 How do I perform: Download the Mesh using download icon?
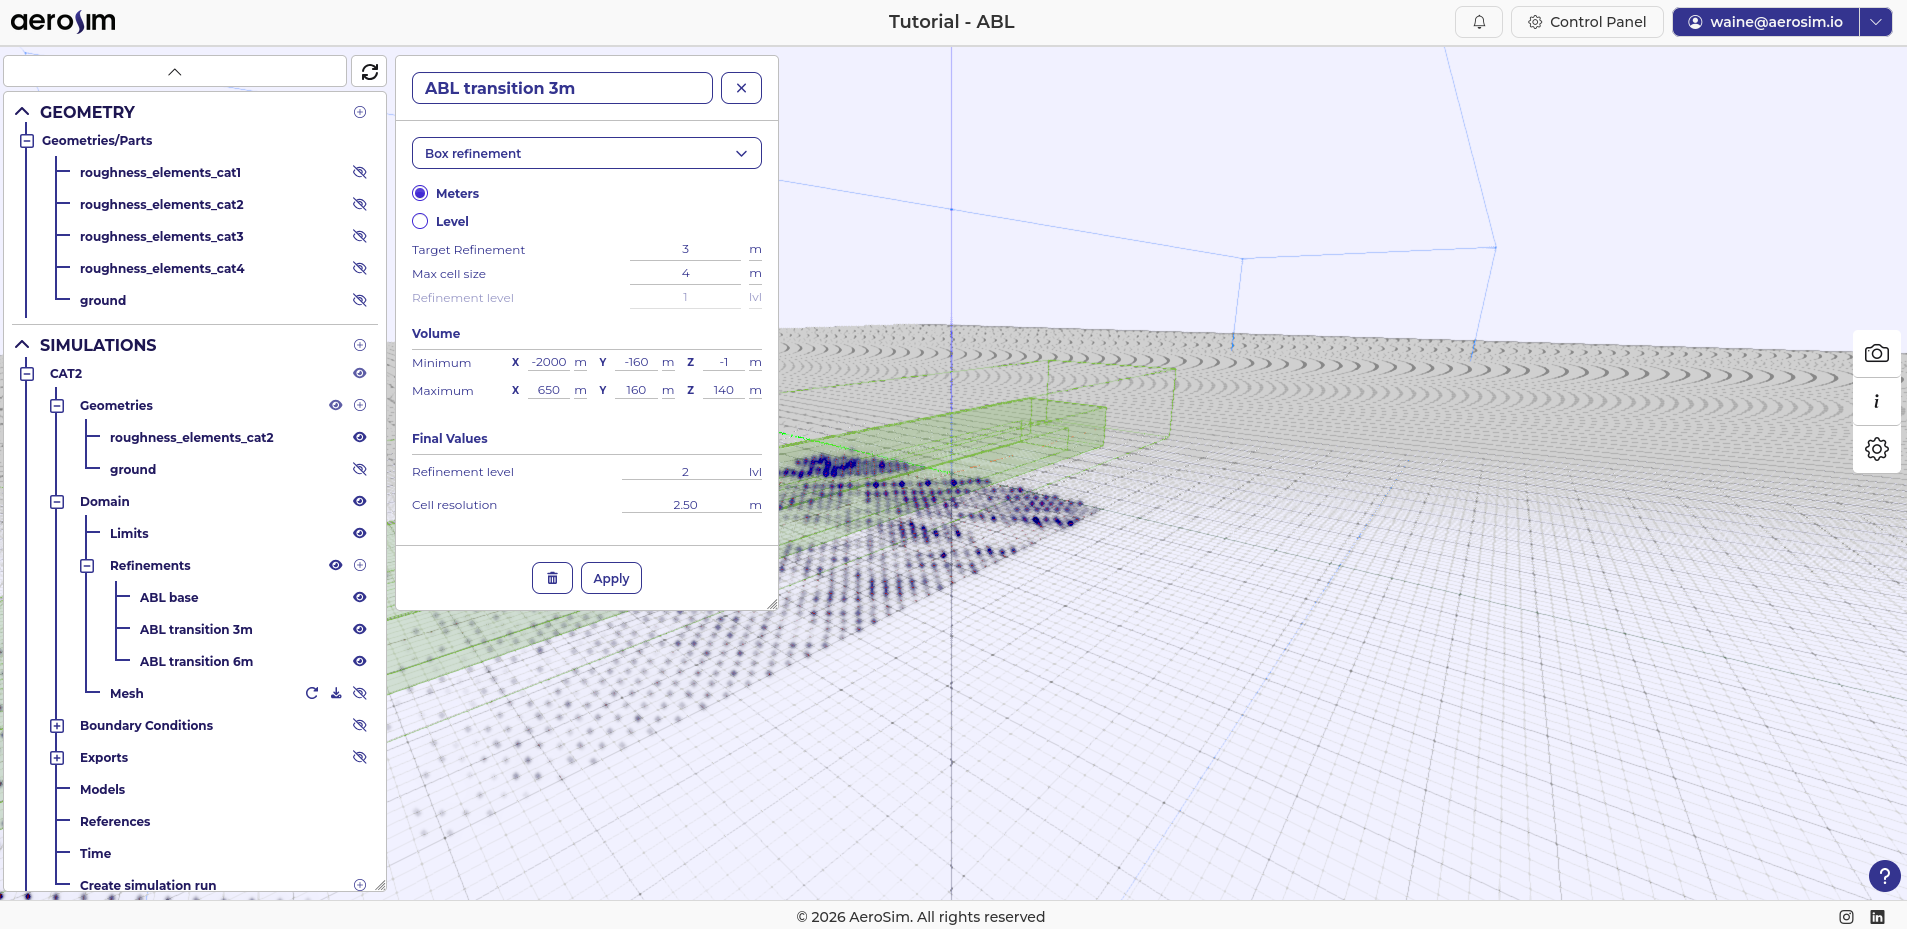336,693
